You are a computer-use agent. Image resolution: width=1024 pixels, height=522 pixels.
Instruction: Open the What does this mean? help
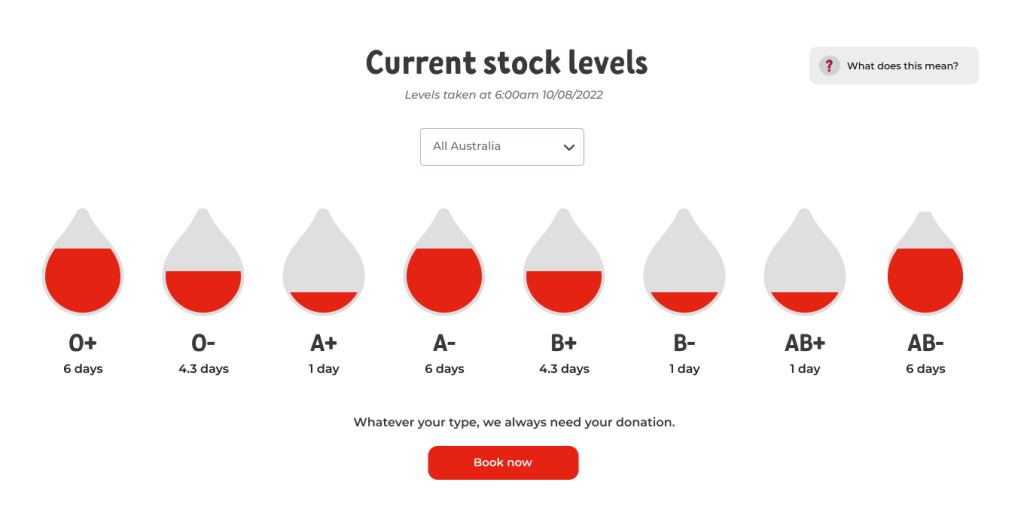click(902, 66)
